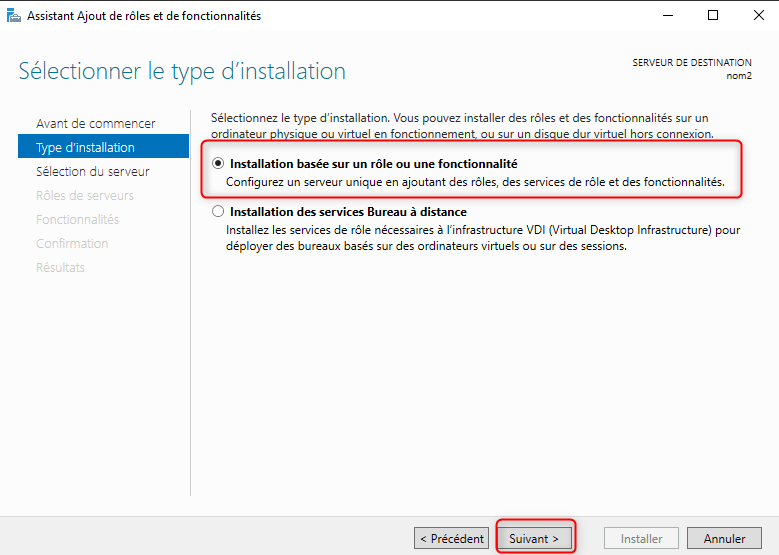The height and width of the screenshot is (555, 779).
Task: Click the Confirmation step
Action: point(72,243)
